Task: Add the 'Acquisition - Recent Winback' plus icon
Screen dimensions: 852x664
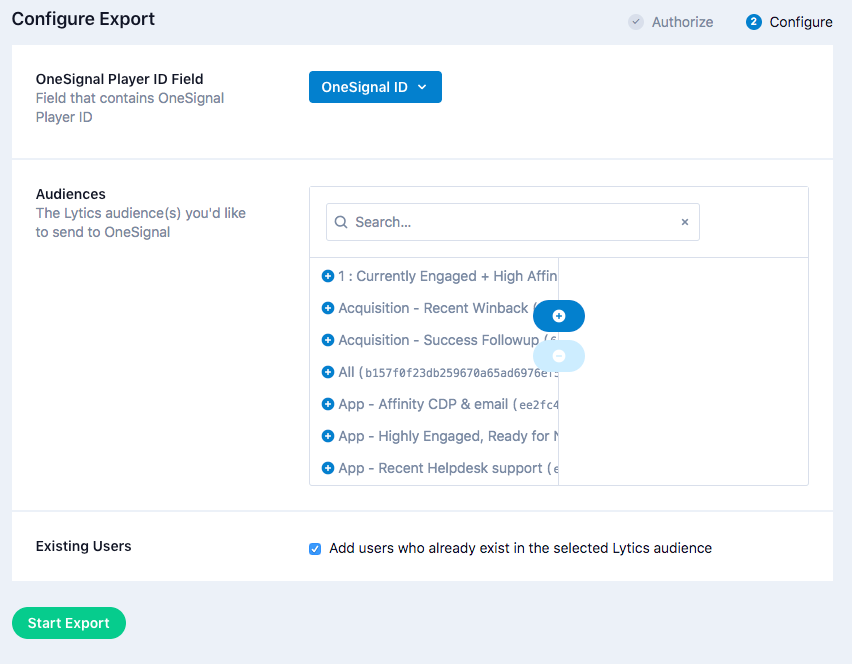Action: (x=328, y=308)
